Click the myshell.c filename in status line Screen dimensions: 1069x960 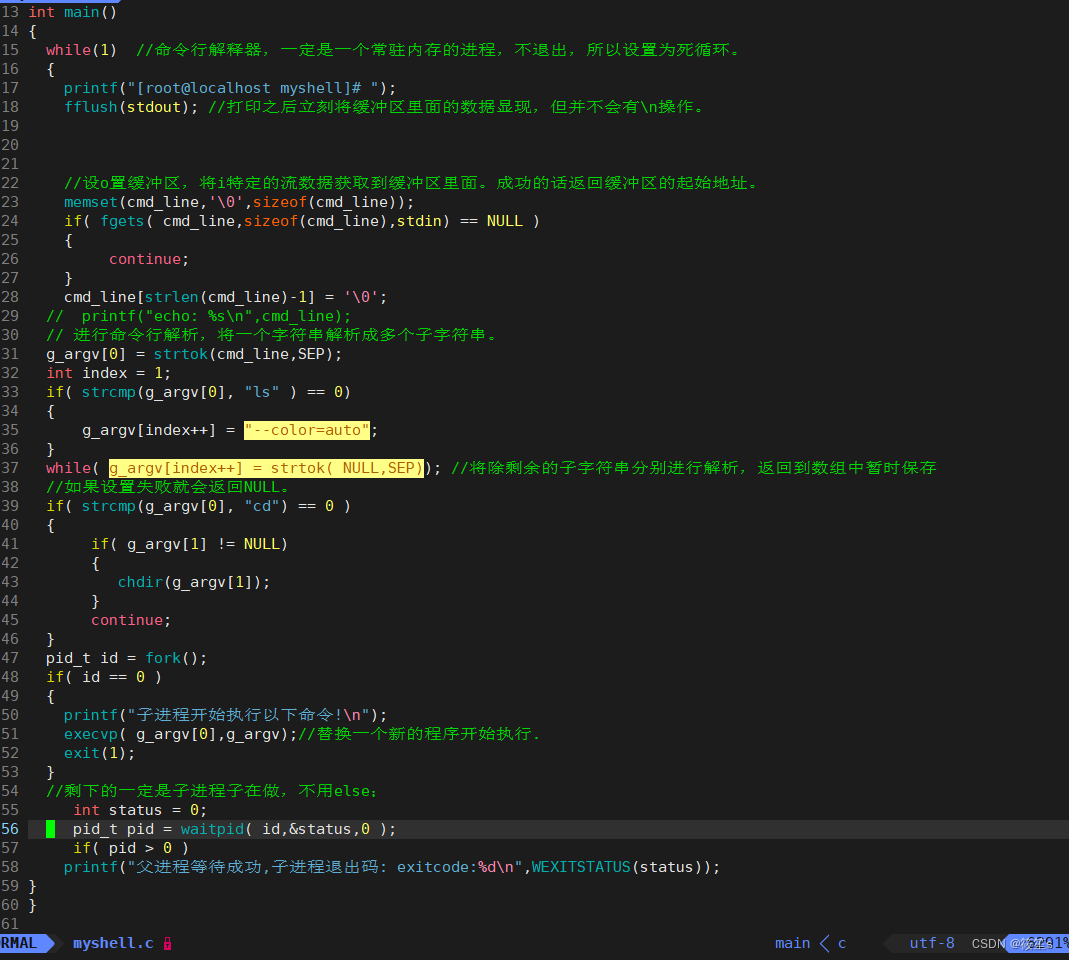coord(113,944)
